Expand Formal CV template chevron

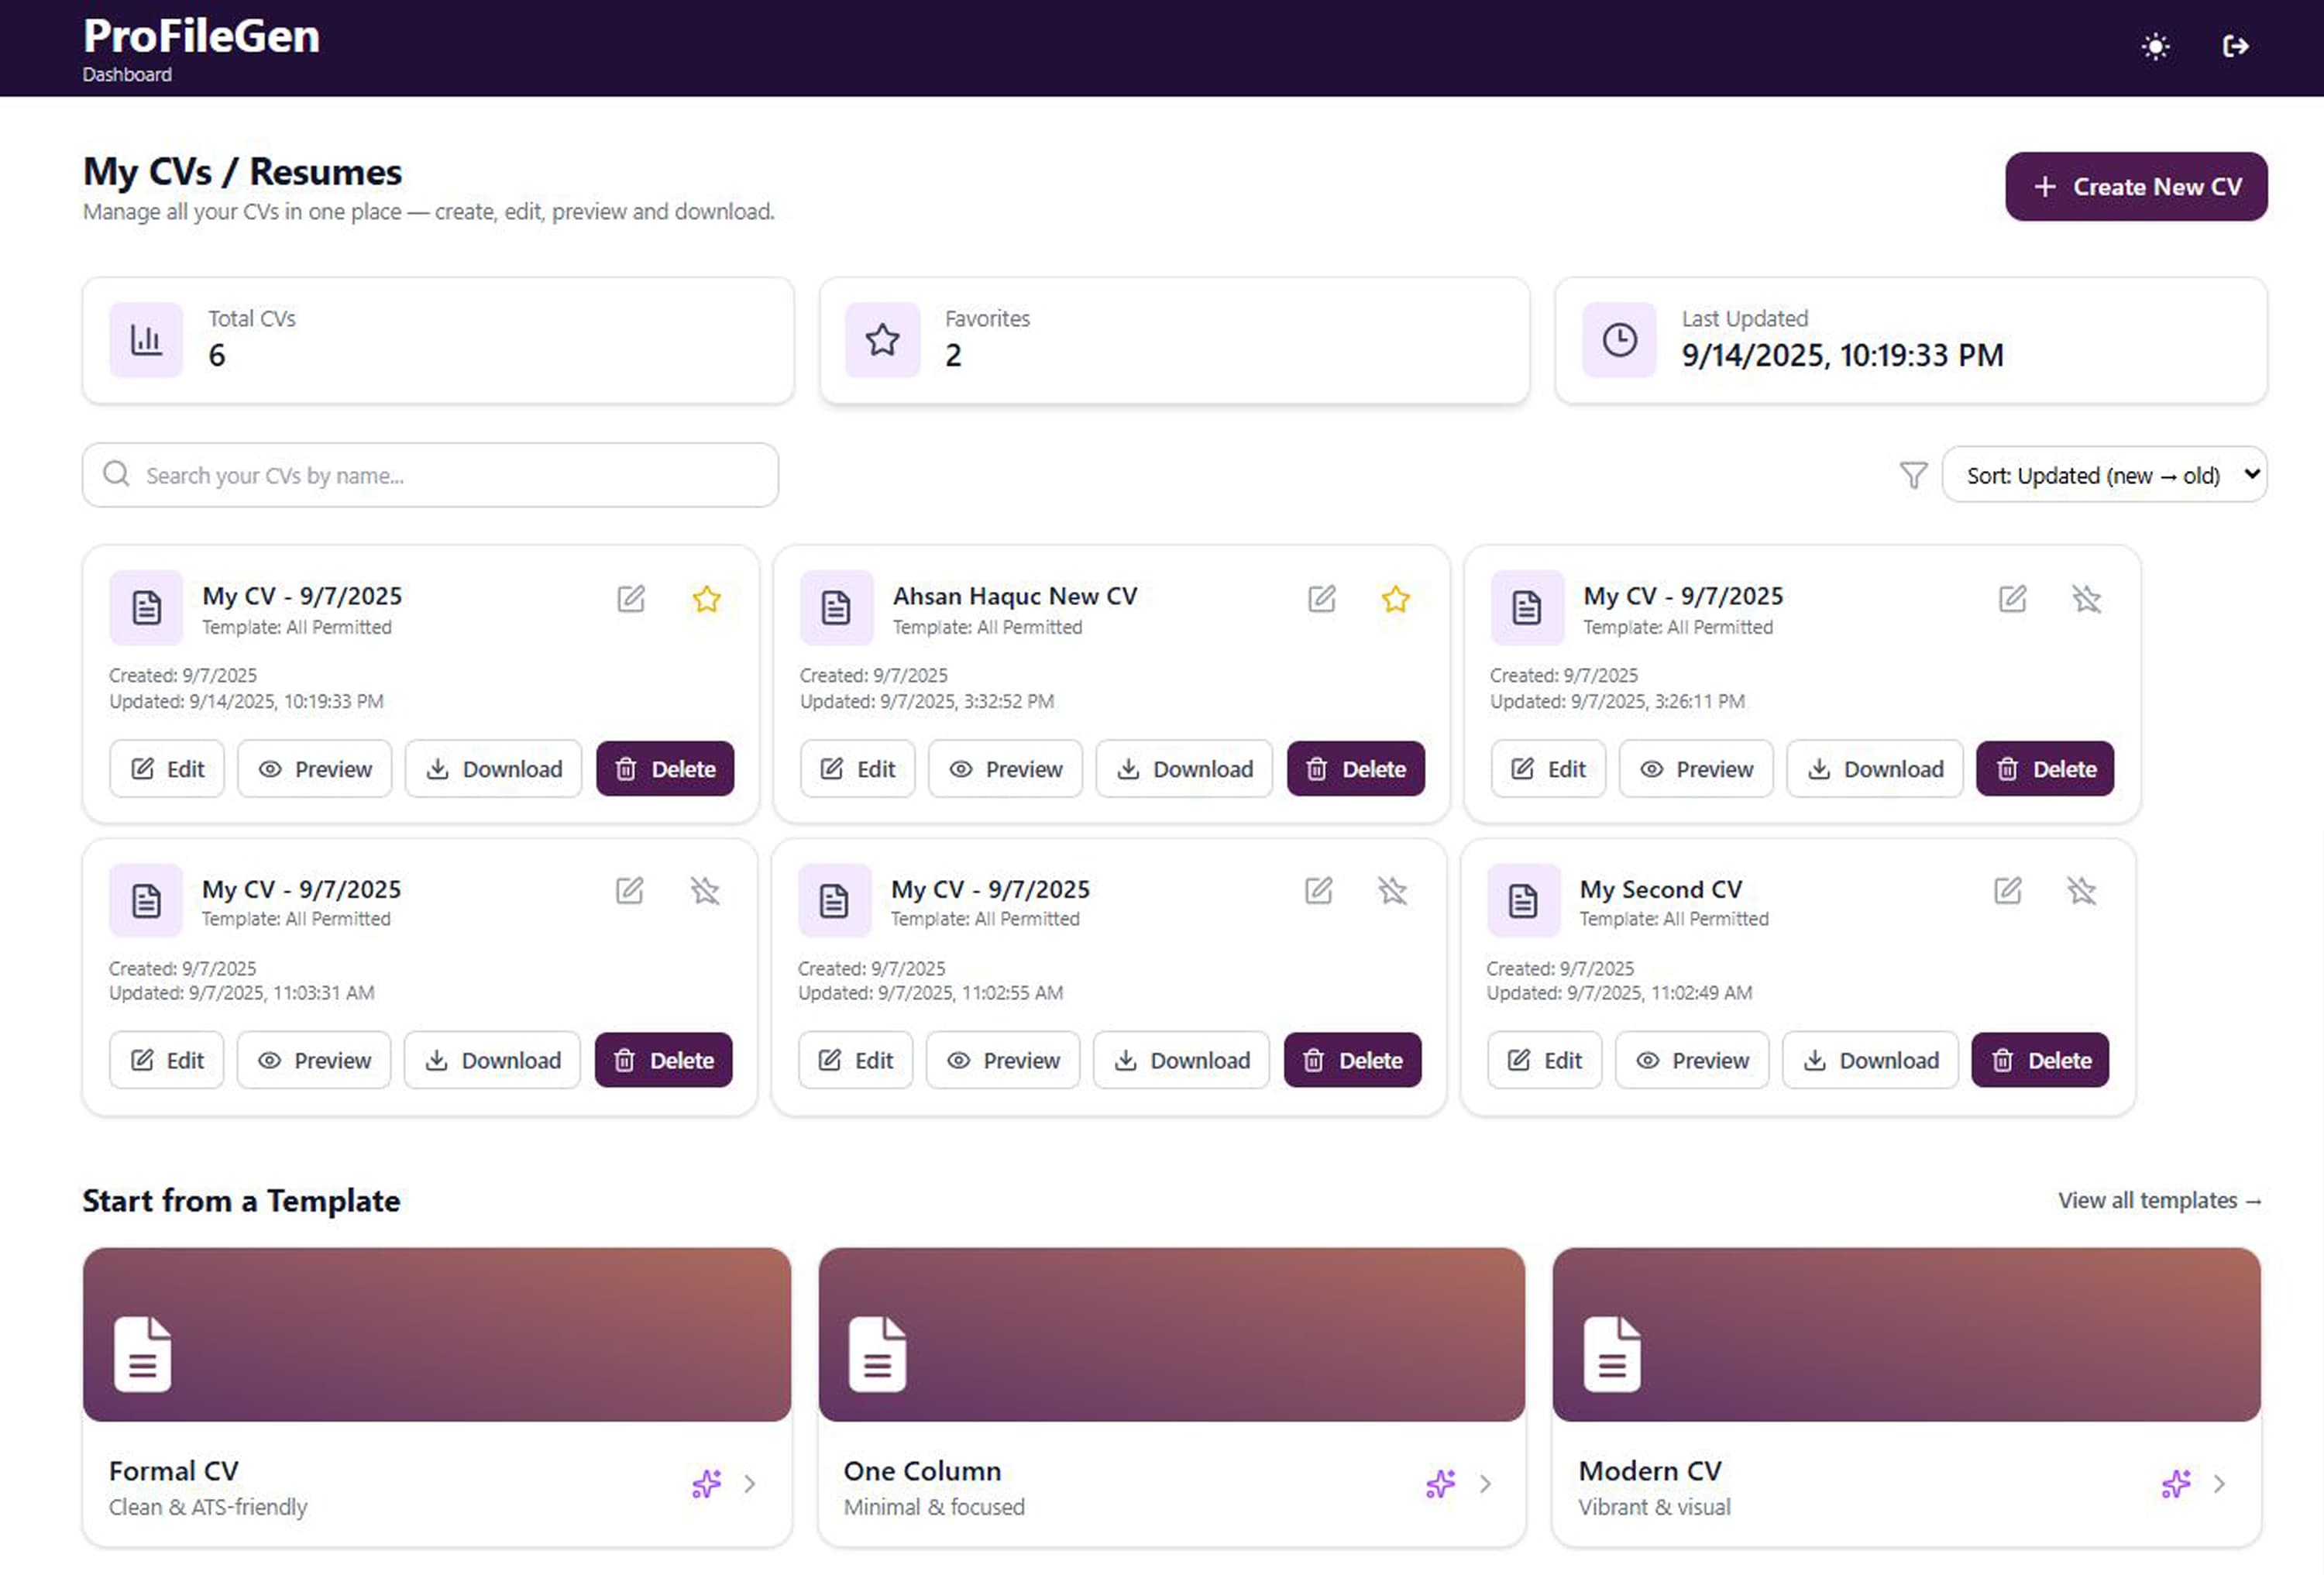750,1483
